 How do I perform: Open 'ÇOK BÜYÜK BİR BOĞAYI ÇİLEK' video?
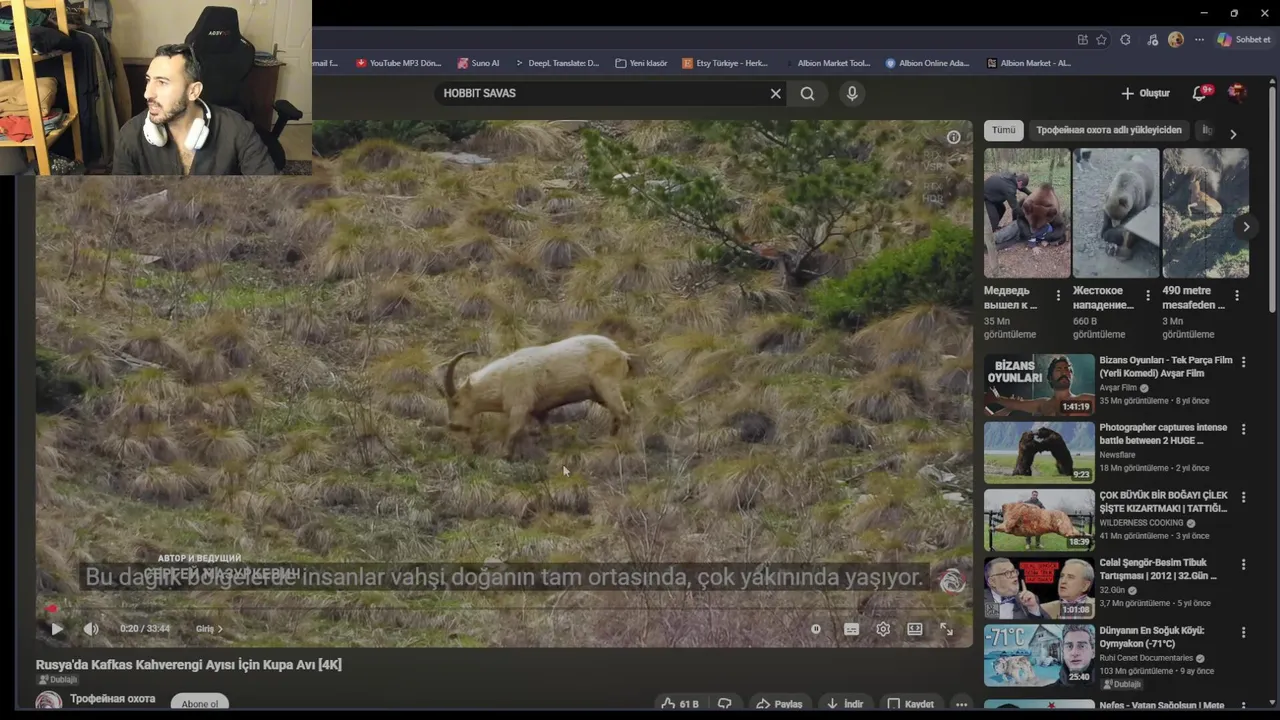1164,502
